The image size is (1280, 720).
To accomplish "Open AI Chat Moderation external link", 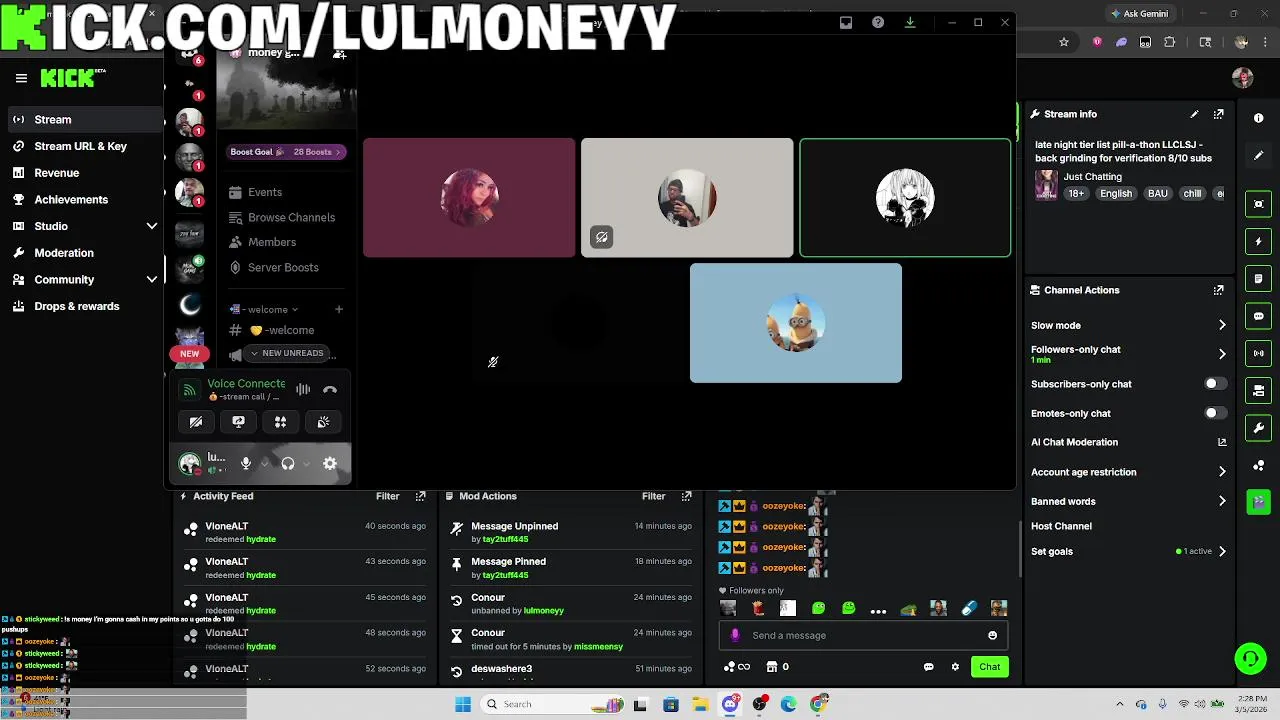I will (1222, 442).
